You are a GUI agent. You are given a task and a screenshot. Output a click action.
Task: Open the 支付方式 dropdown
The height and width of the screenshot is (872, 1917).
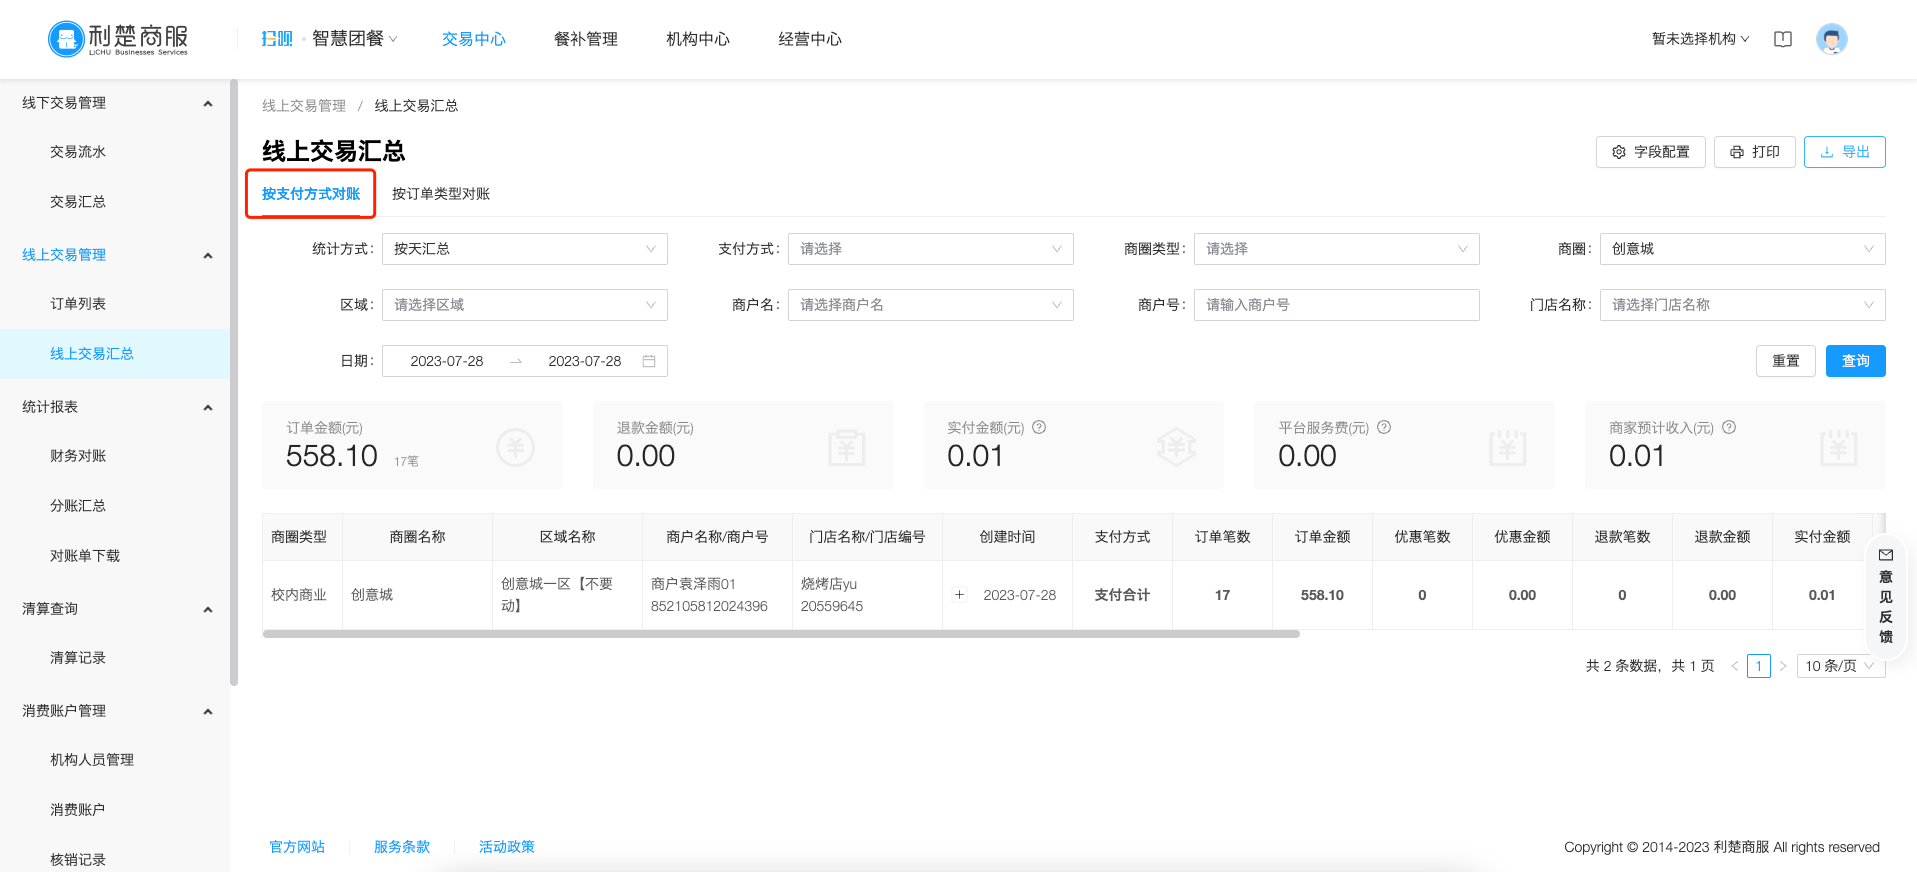pos(931,249)
